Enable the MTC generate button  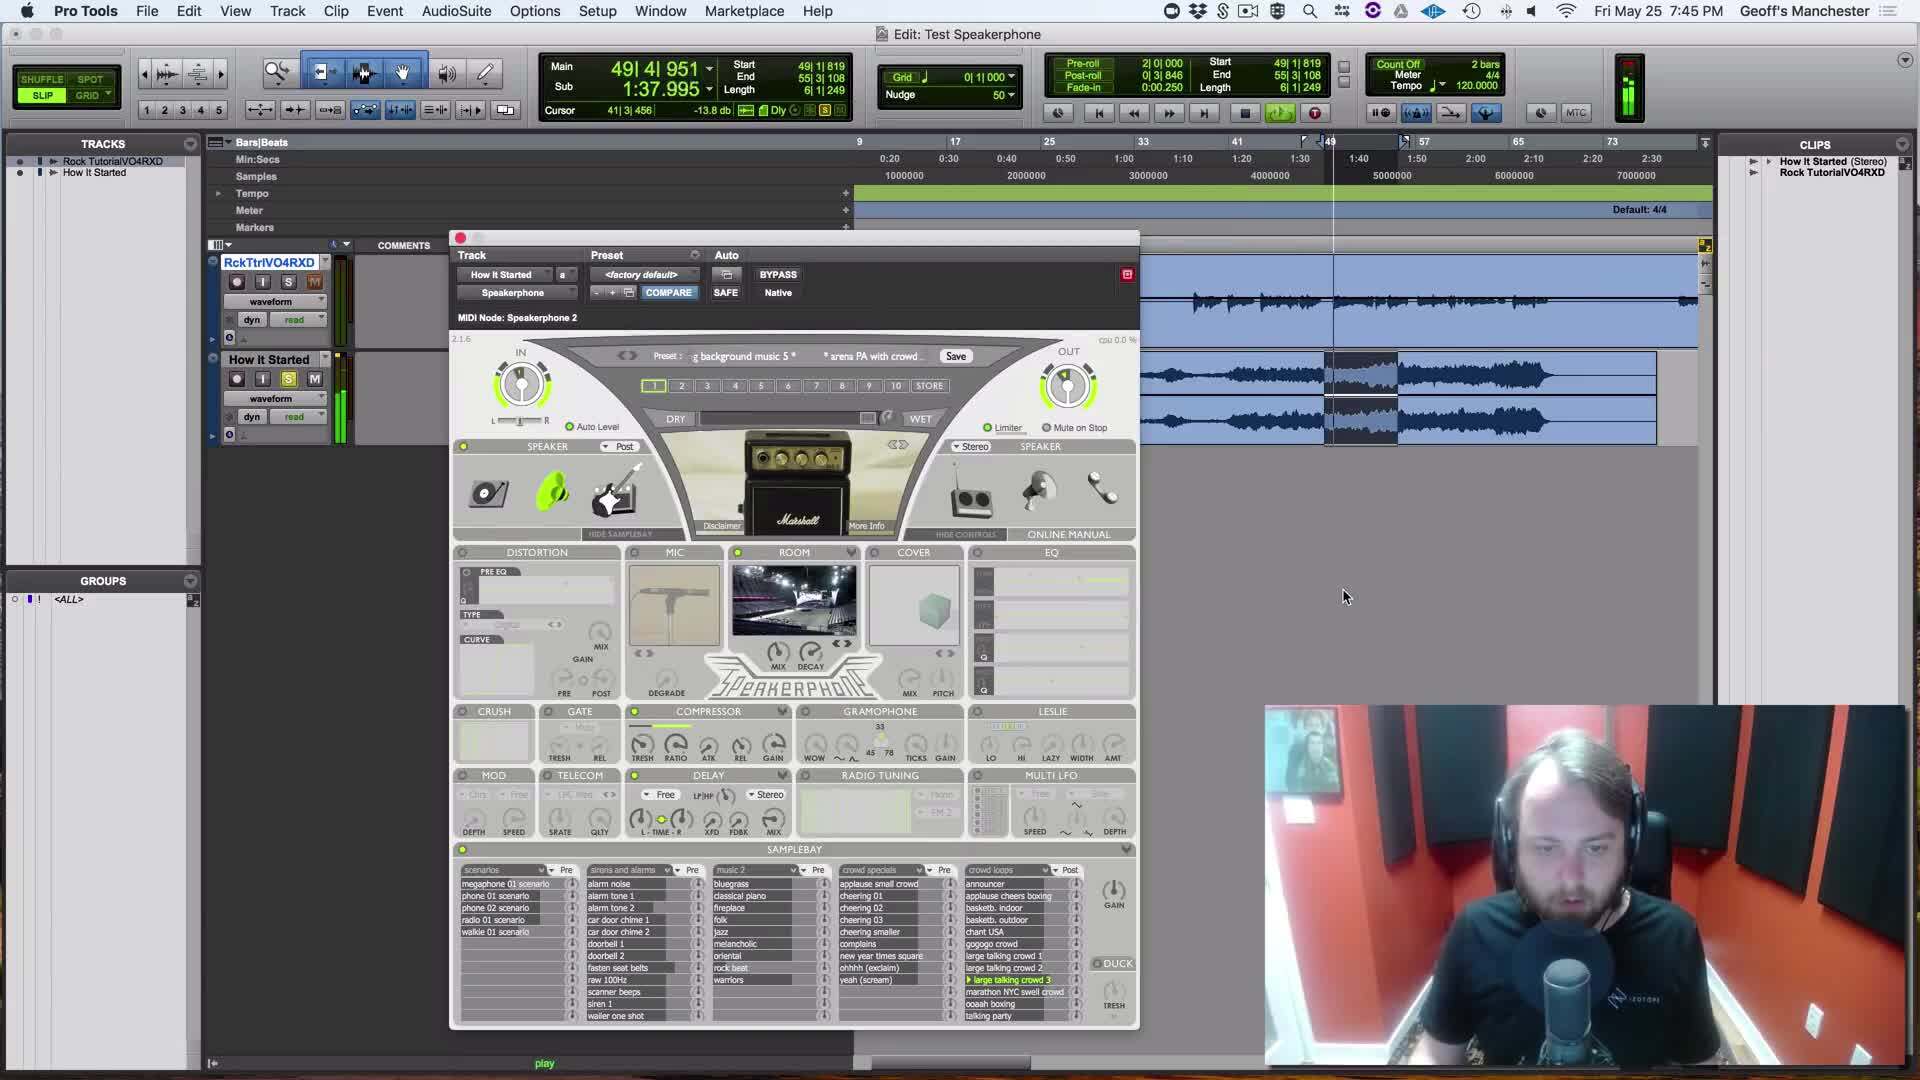click(x=1576, y=113)
